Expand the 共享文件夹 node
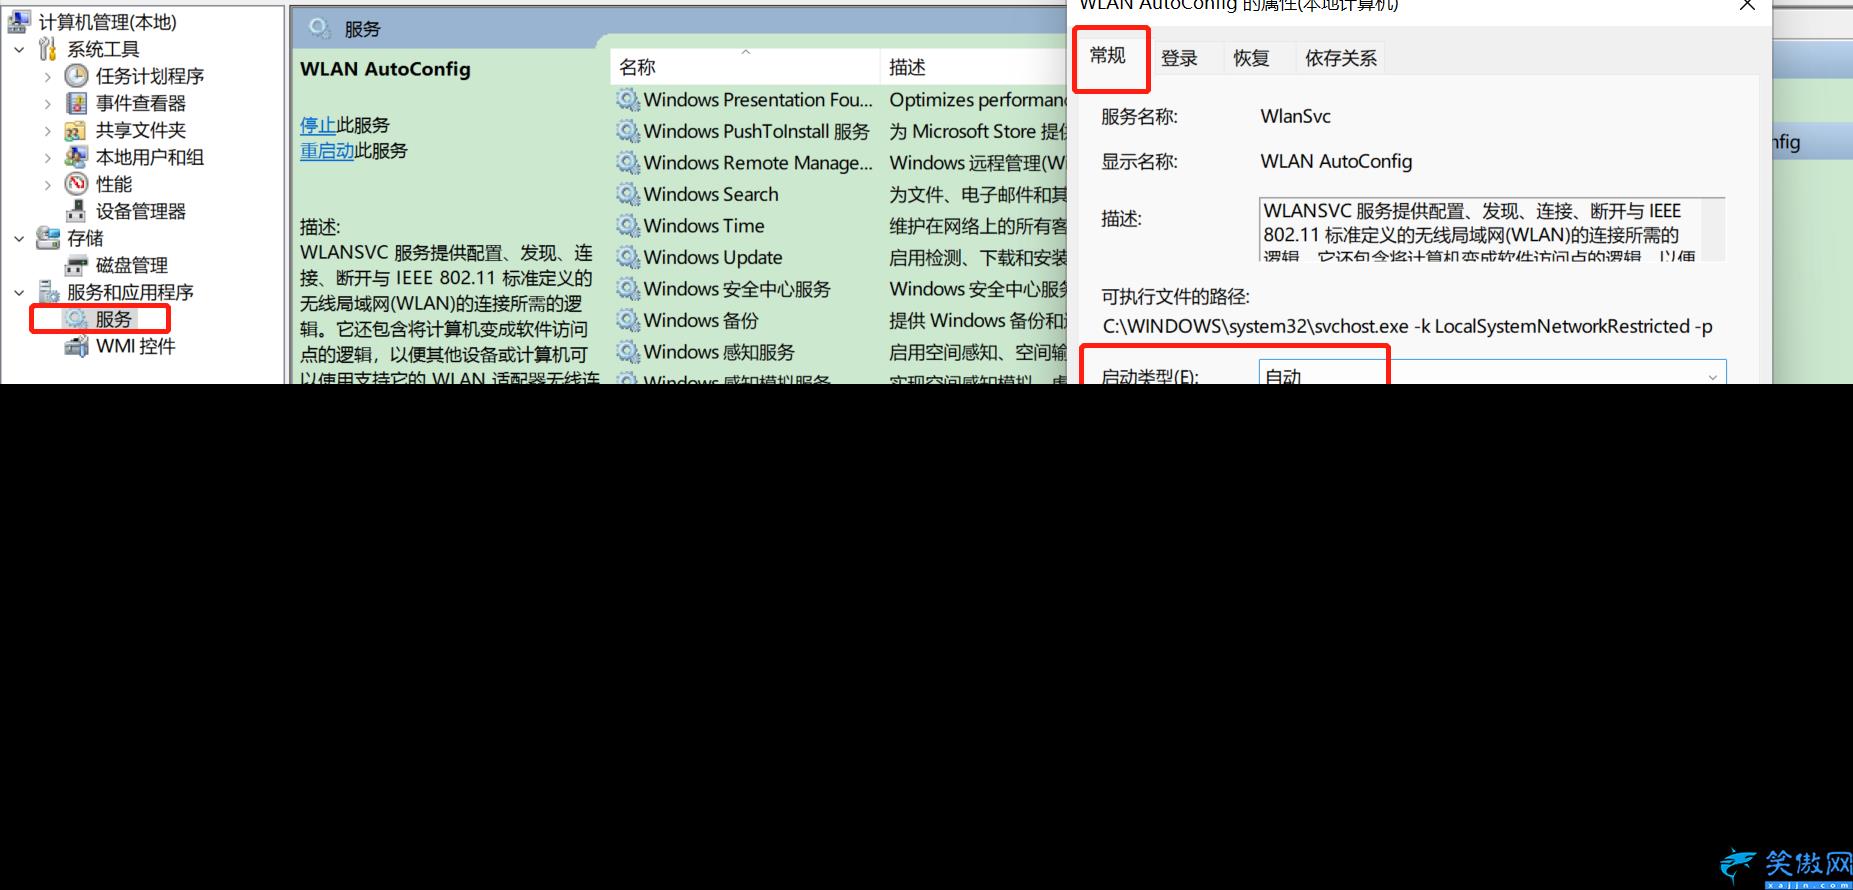This screenshot has width=1853, height=890. point(47,130)
